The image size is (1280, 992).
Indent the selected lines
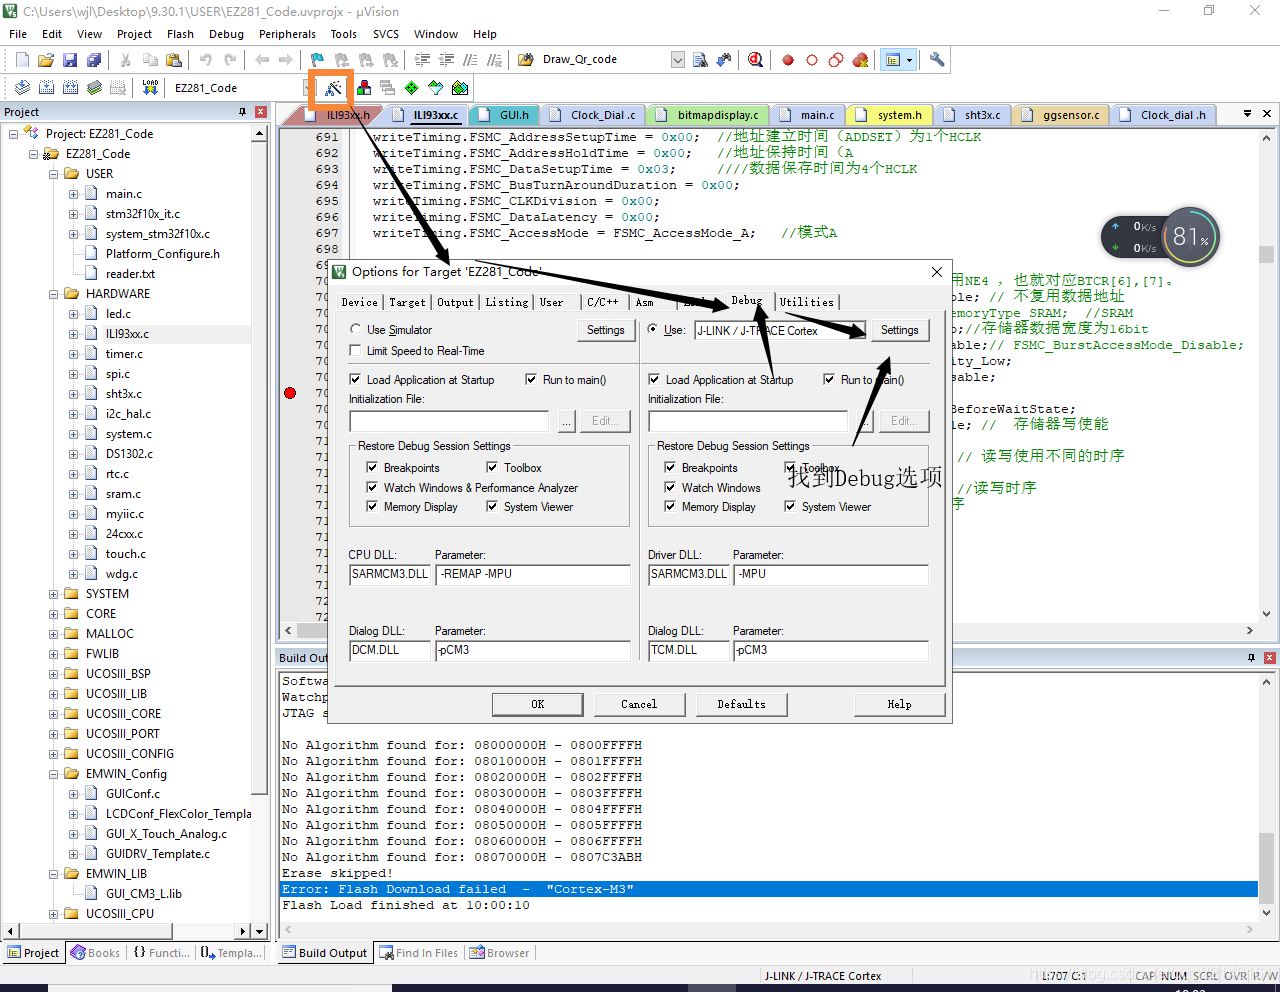[422, 60]
